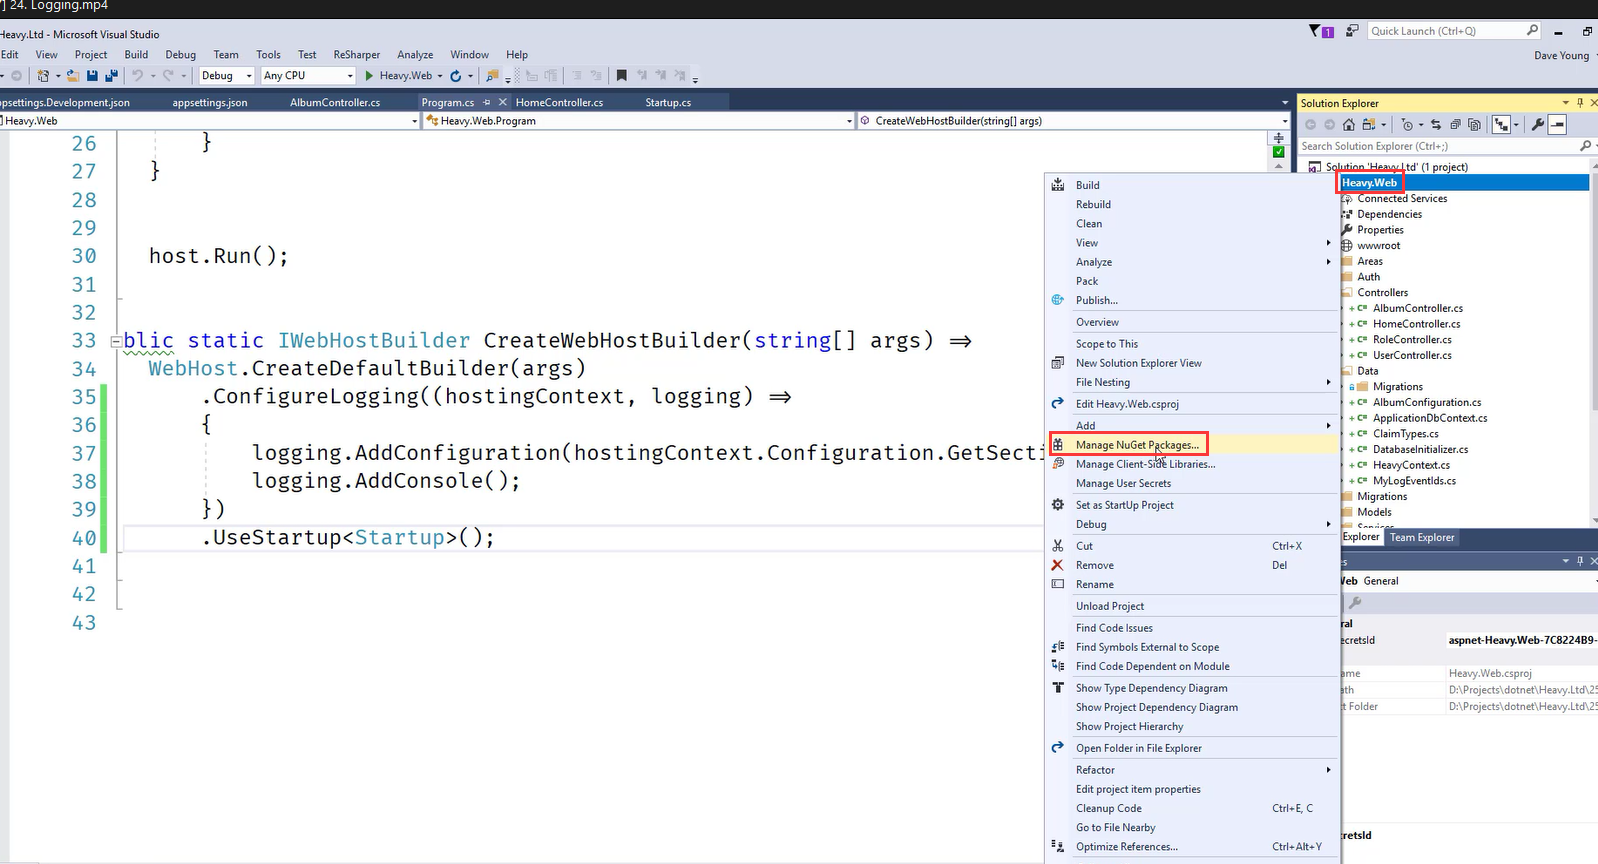Click Edit Heavy.Web.csproj menu entry
The image size is (1598, 864).
point(1192,404)
